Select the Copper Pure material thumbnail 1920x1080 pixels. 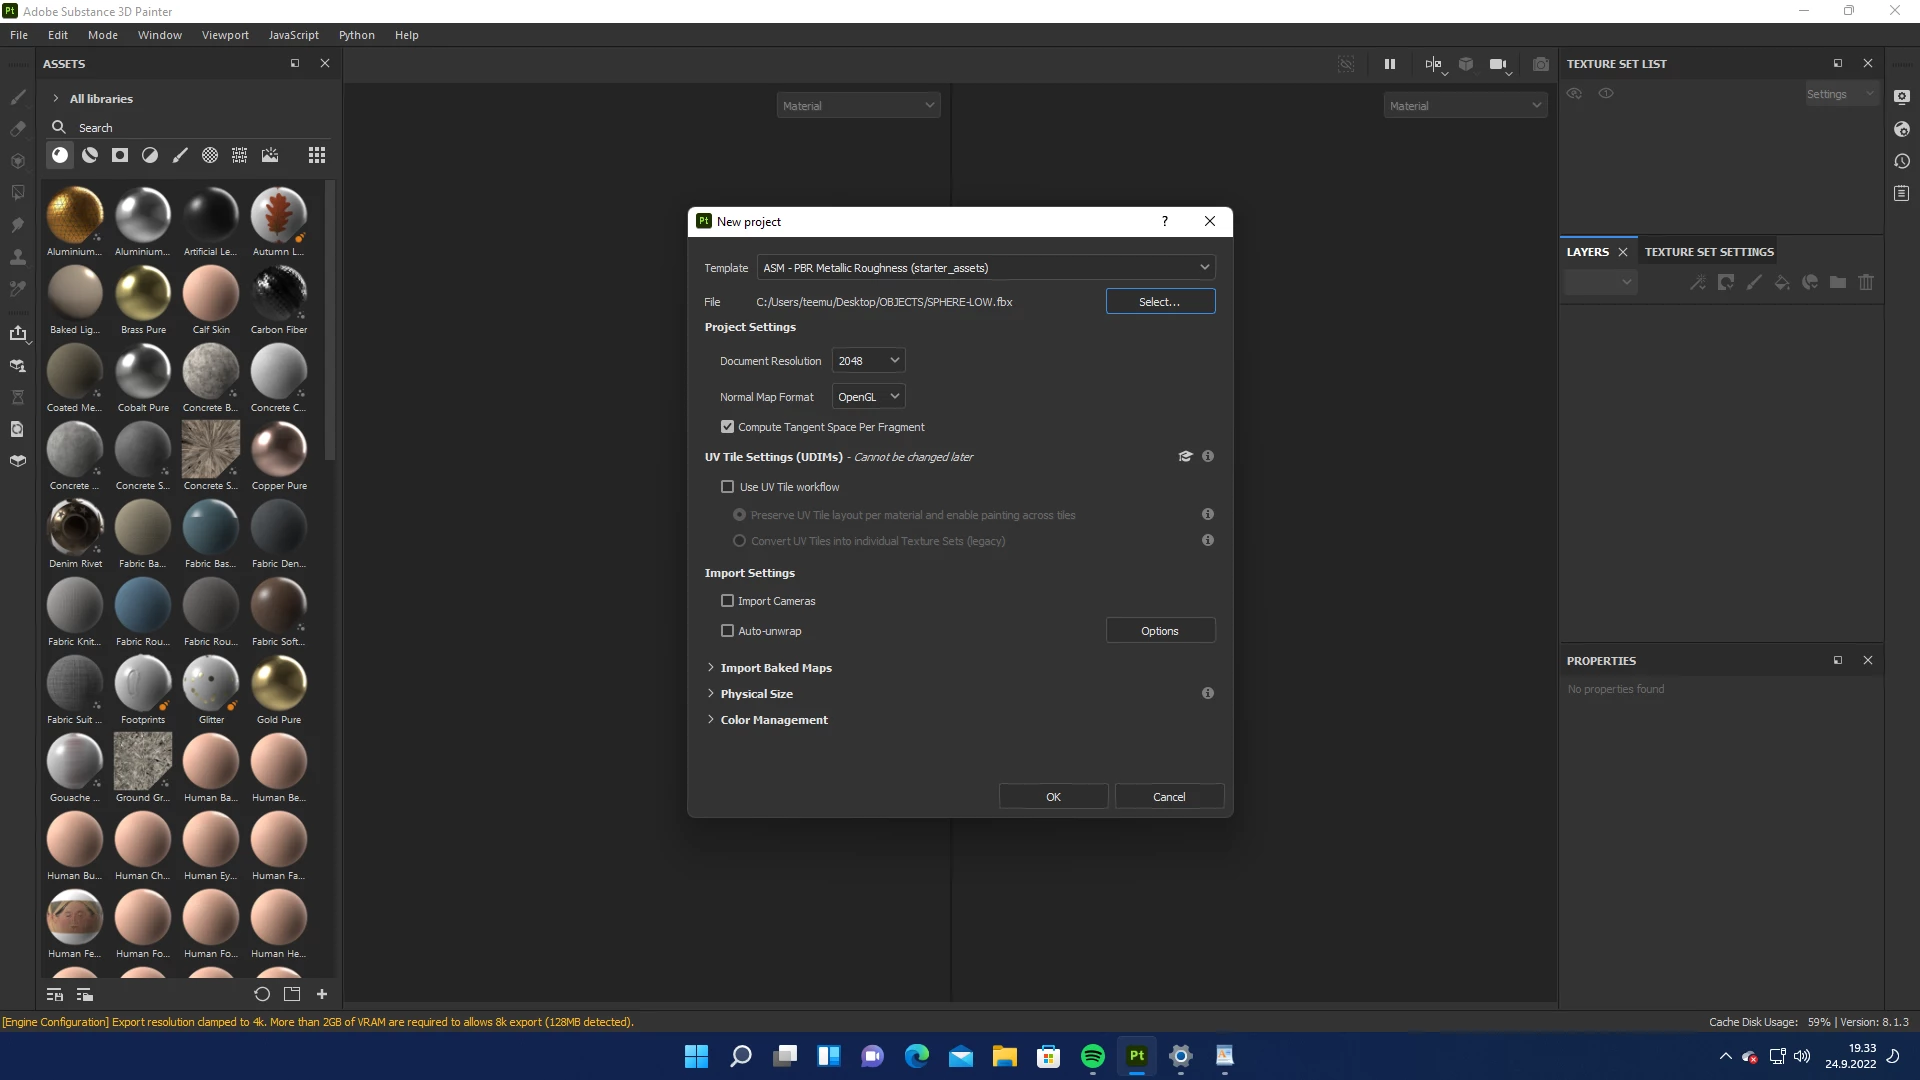pyautogui.click(x=279, y=448)
